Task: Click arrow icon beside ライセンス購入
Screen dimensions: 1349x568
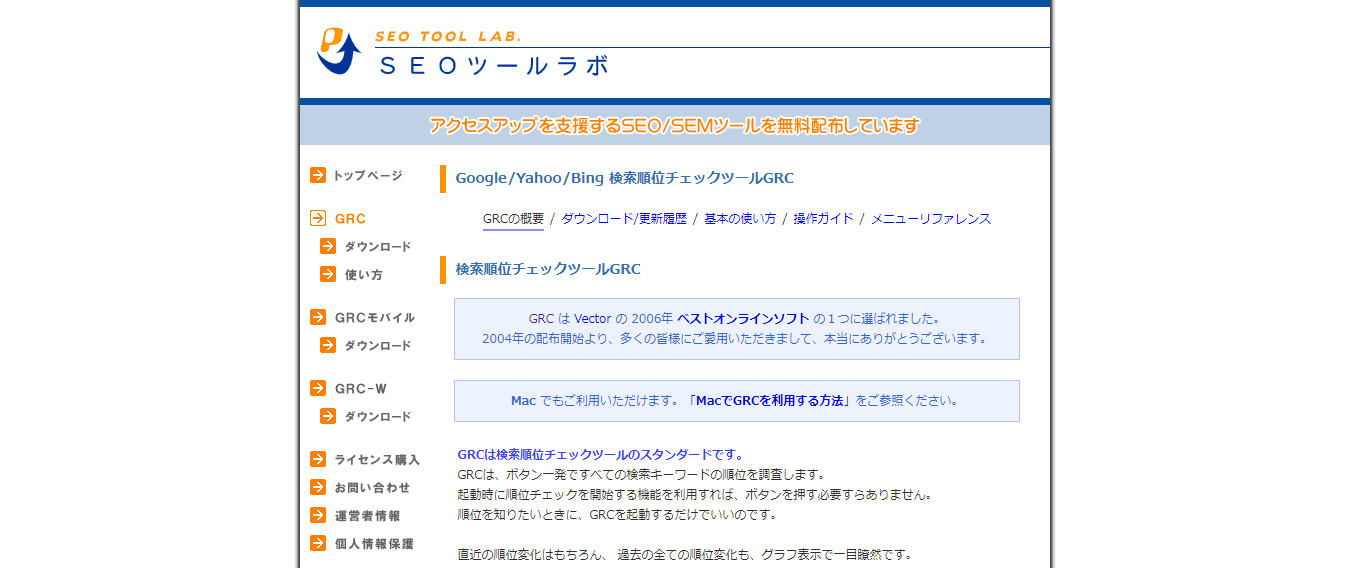Action: tap(318, 459)
